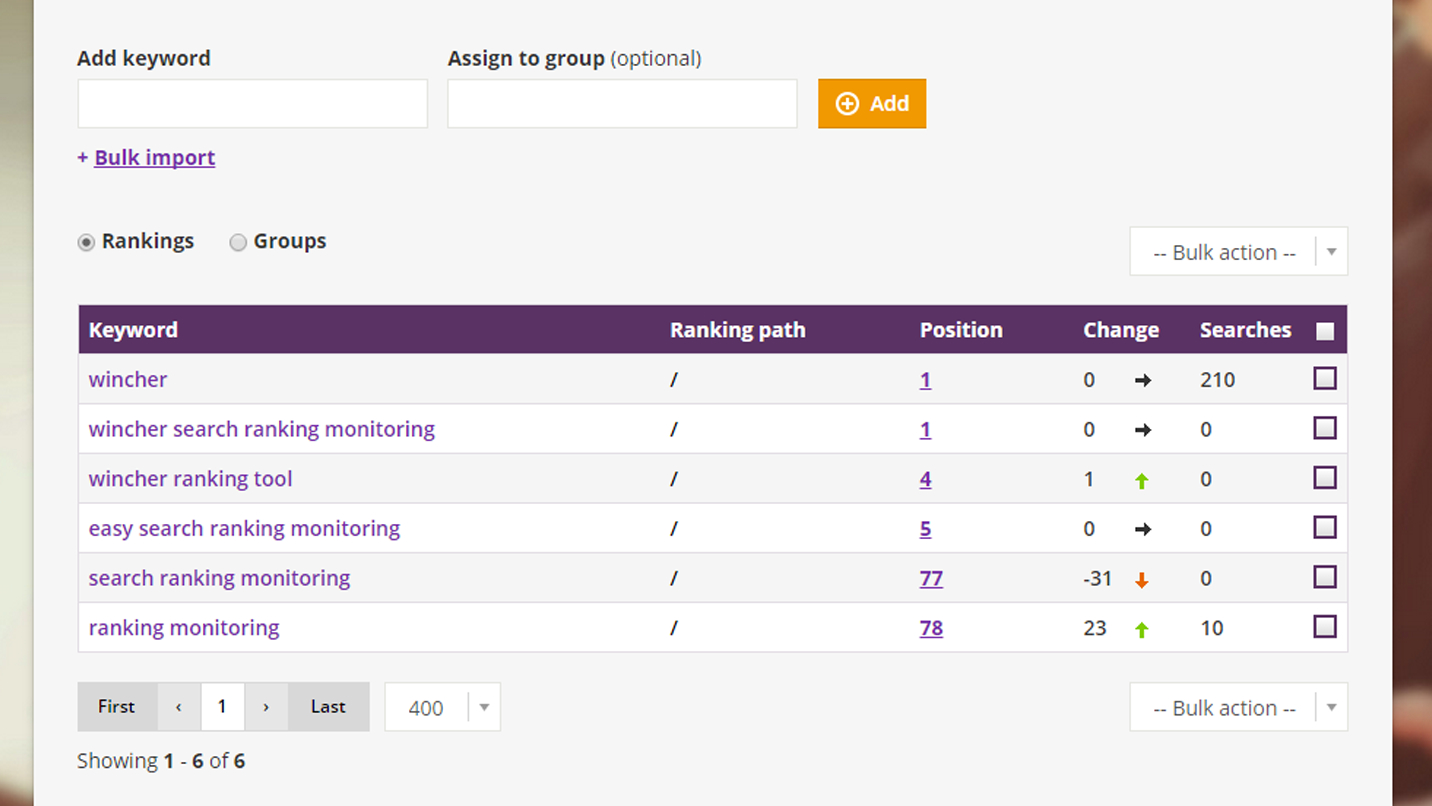Click the next page arrow
This screenshot has height=806, width=1432.
click(x=266, y=707)
